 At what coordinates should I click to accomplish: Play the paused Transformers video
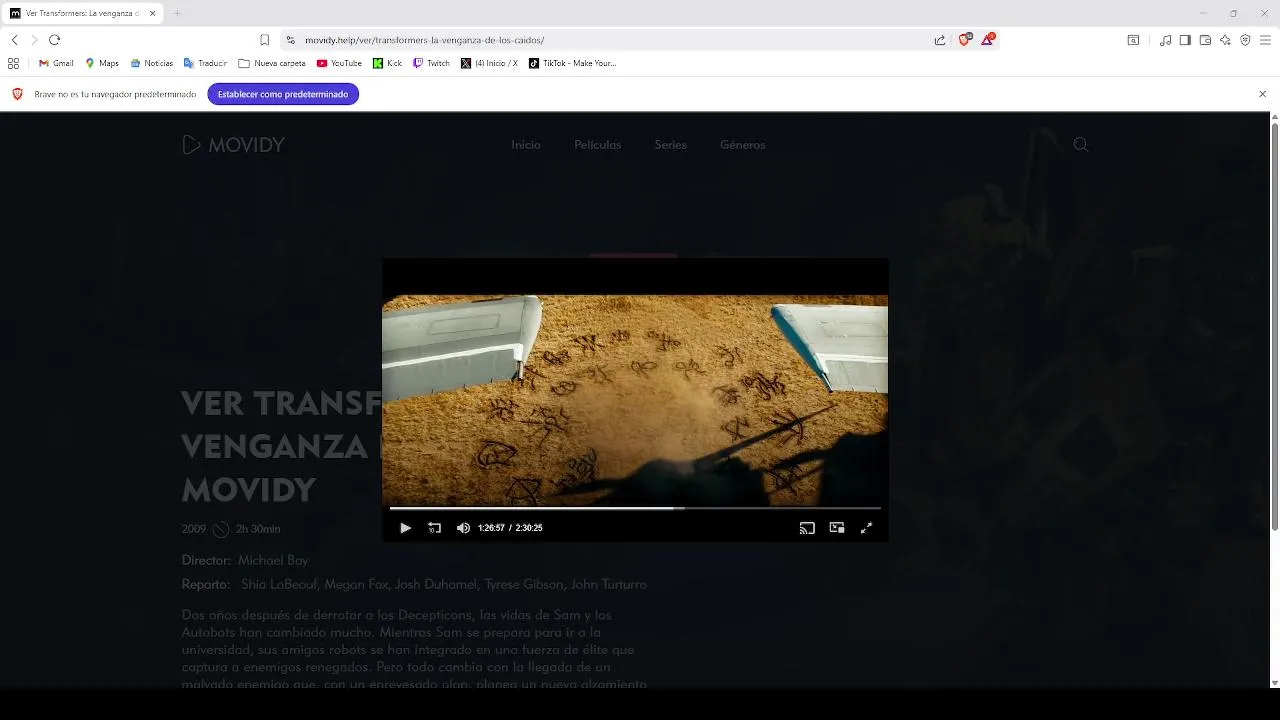pyautogui.click(x=405, y=528)
